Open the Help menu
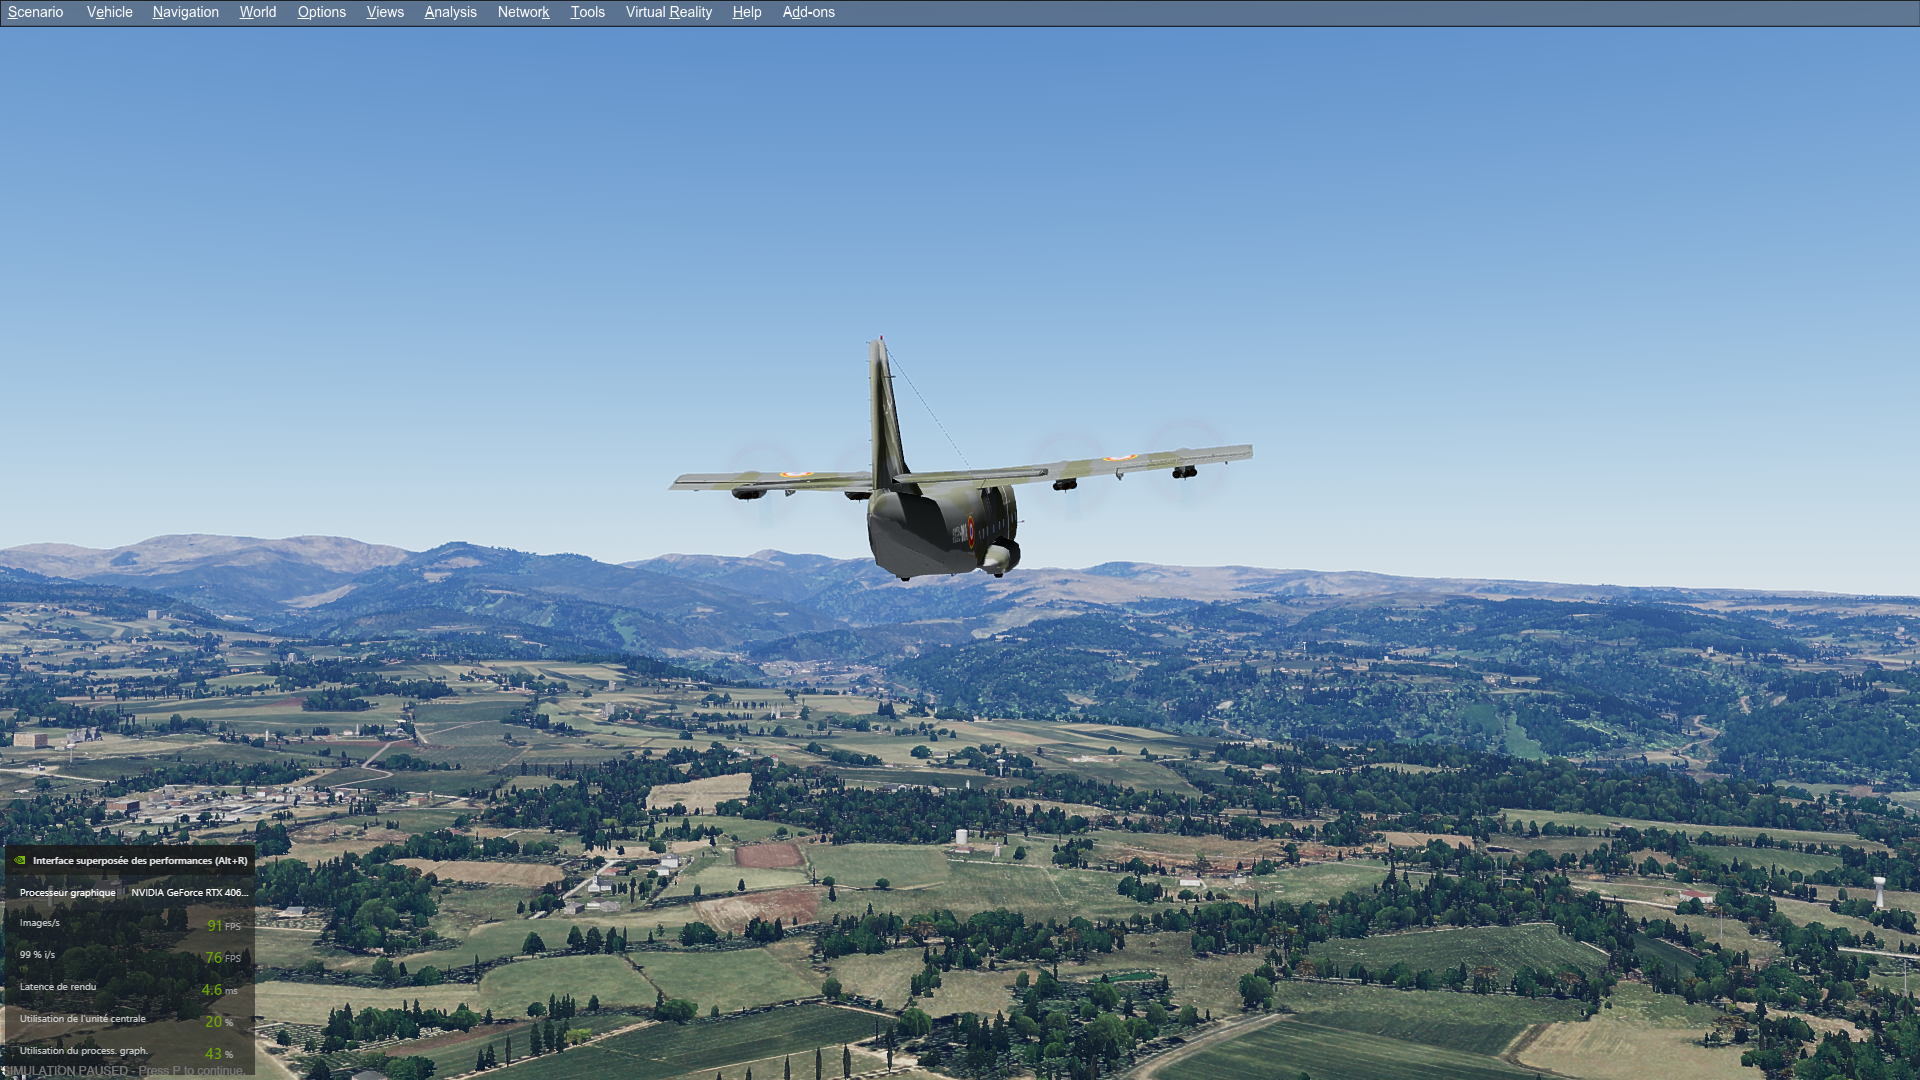Image resolution: width=1920 pixels, height=1080 pixels. pos(746,12)
